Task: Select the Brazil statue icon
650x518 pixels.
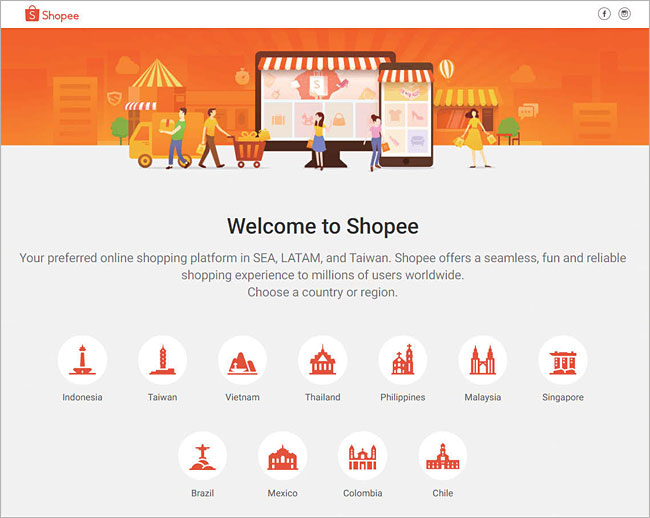Action: click(202, 456)
